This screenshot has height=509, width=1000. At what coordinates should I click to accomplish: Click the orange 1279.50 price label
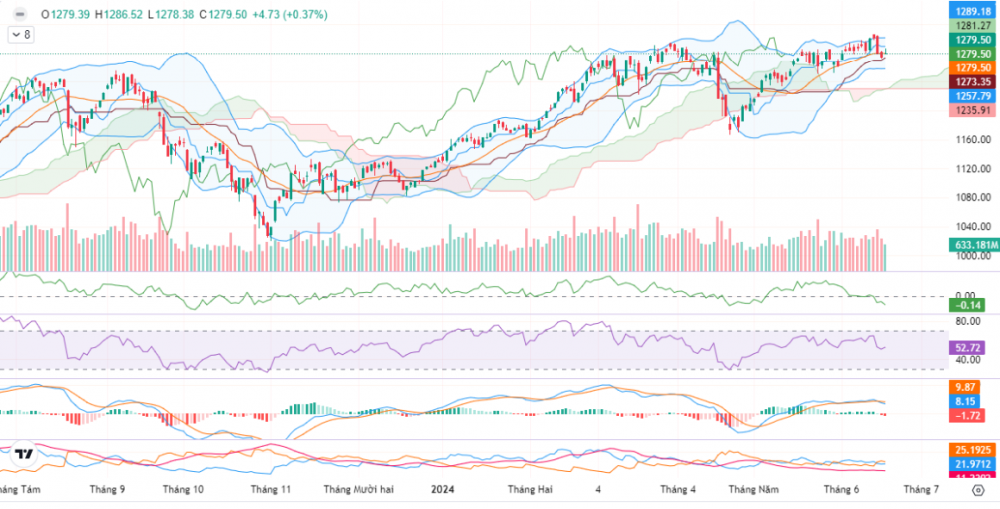click(x=972, y=67)
